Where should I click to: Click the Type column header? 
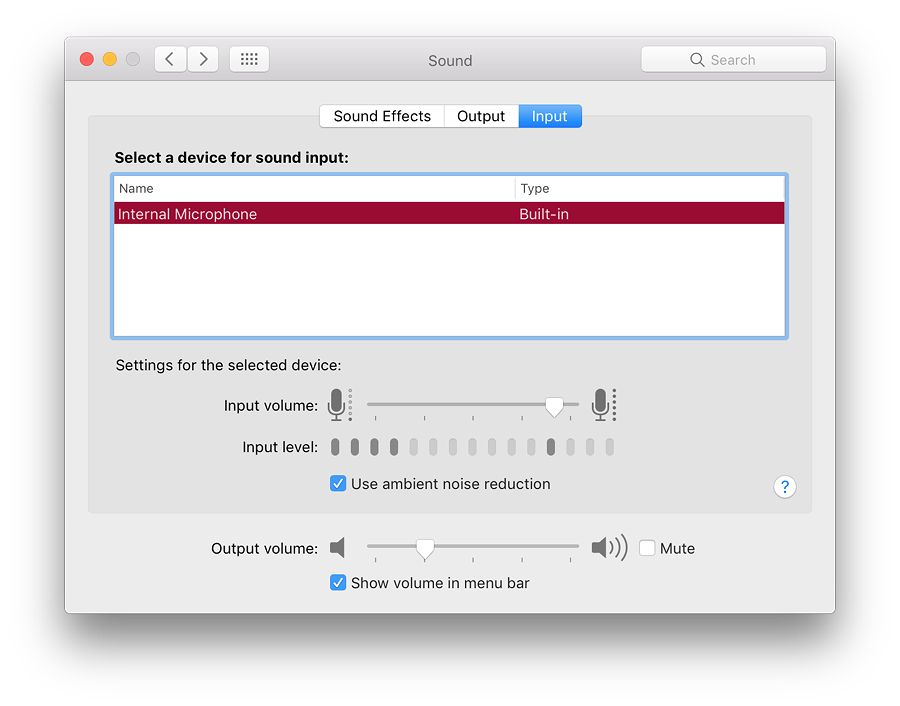tap(650, 188)
